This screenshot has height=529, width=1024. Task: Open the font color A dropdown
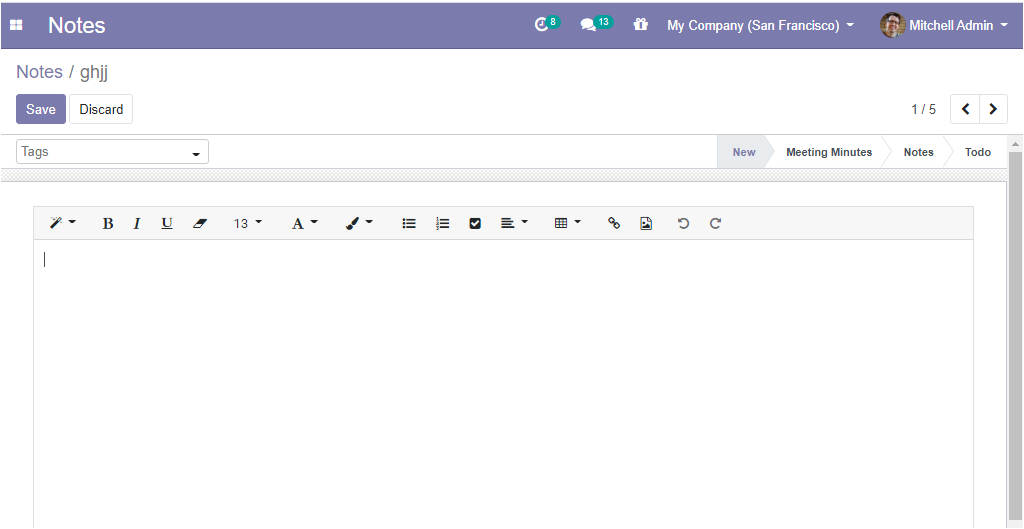click(304, 223)
